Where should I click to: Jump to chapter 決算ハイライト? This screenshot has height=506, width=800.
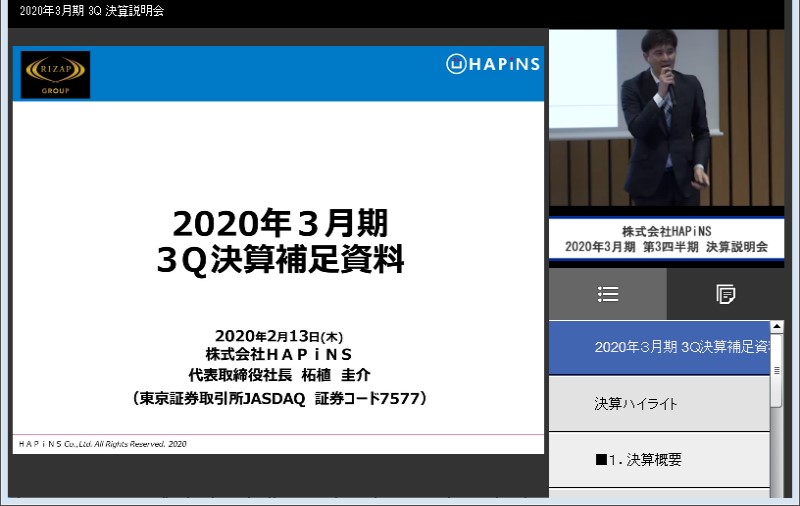[x=659, y=404]
